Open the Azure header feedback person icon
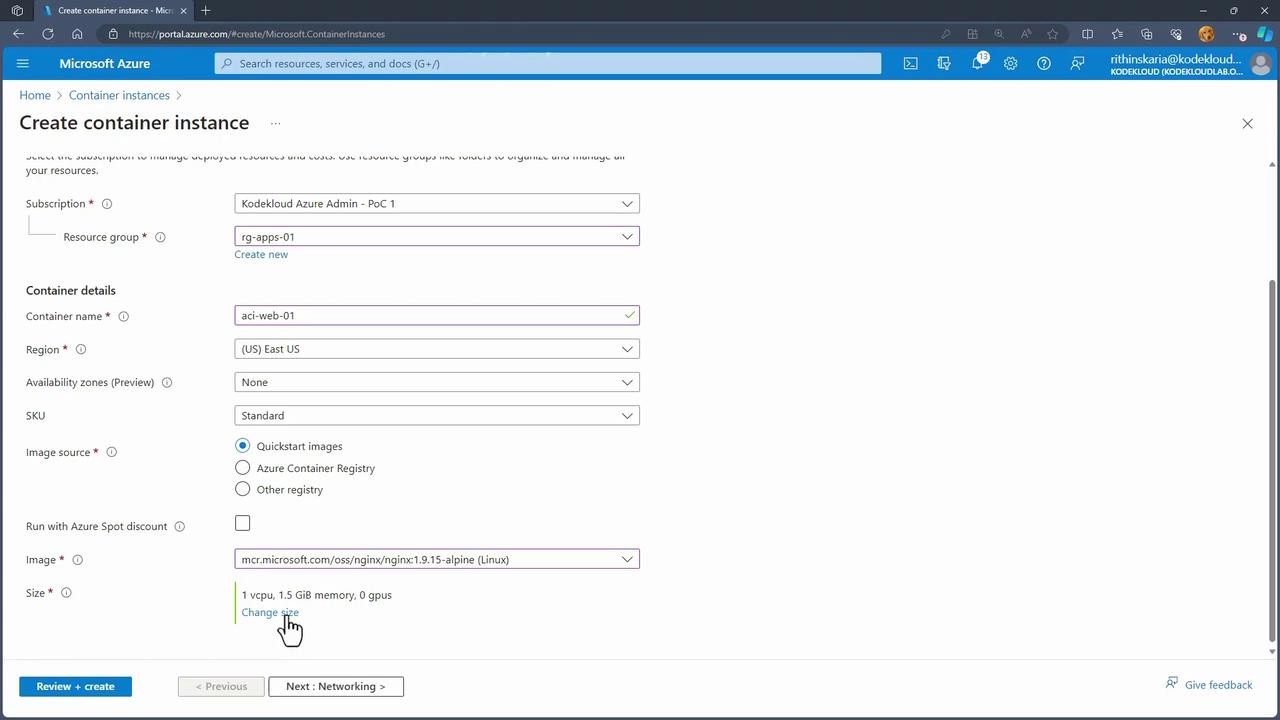Viewport: 1280px width, 720px height. [1077, 63]
